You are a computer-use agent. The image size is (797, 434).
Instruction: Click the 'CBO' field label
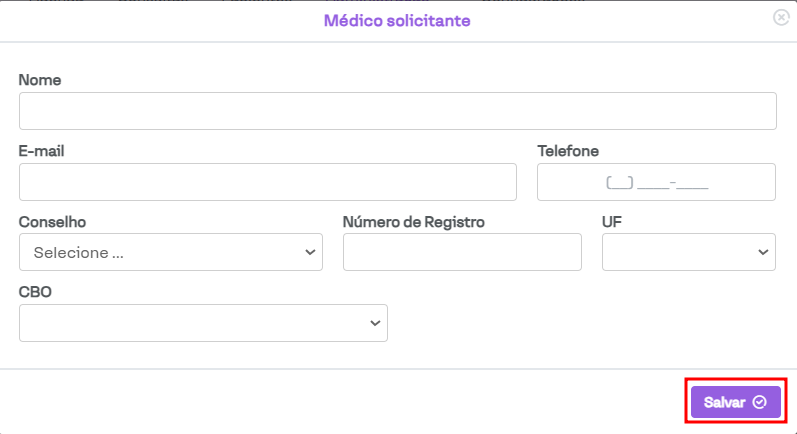tap(35, 292)
